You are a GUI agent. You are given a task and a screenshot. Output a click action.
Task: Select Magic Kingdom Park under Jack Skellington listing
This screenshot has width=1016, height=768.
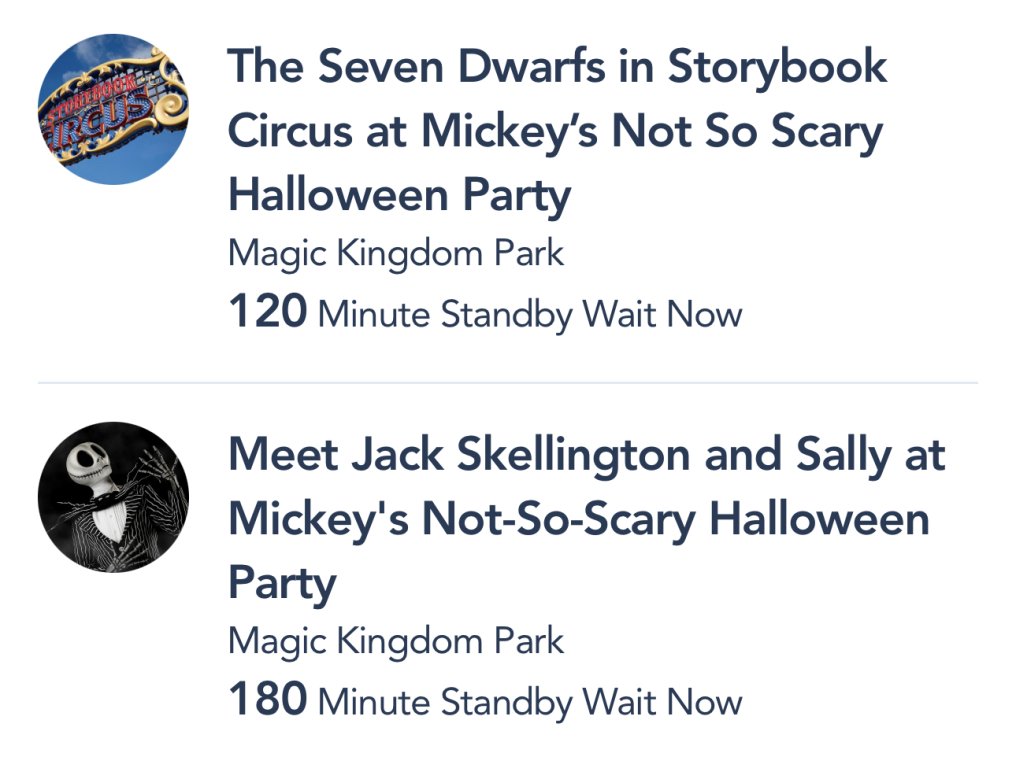(396, 641)
